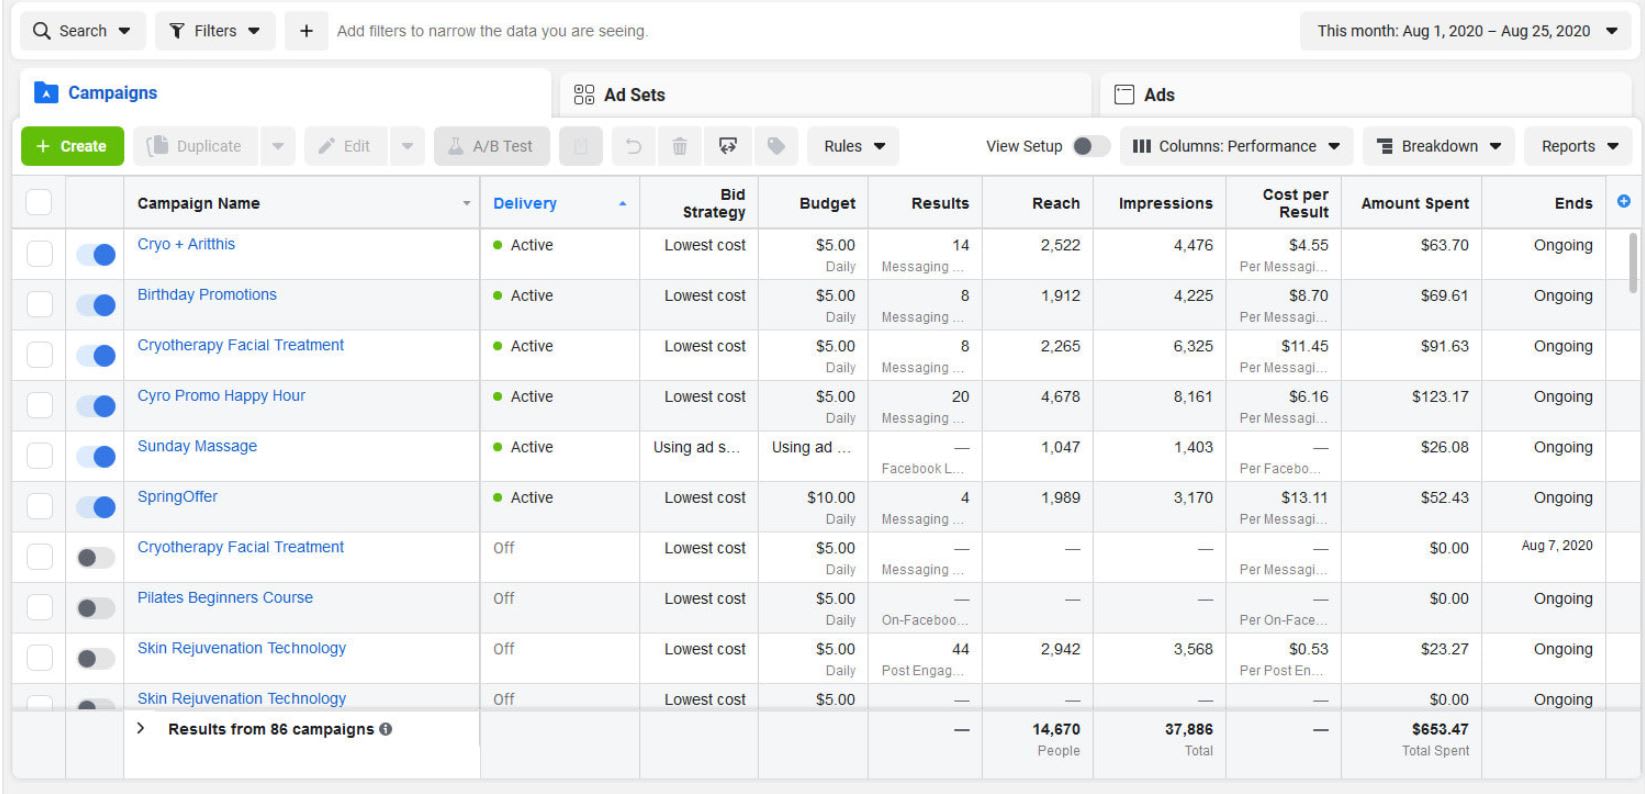Click the green Create button
The image size is (1645, 794).
72,146
